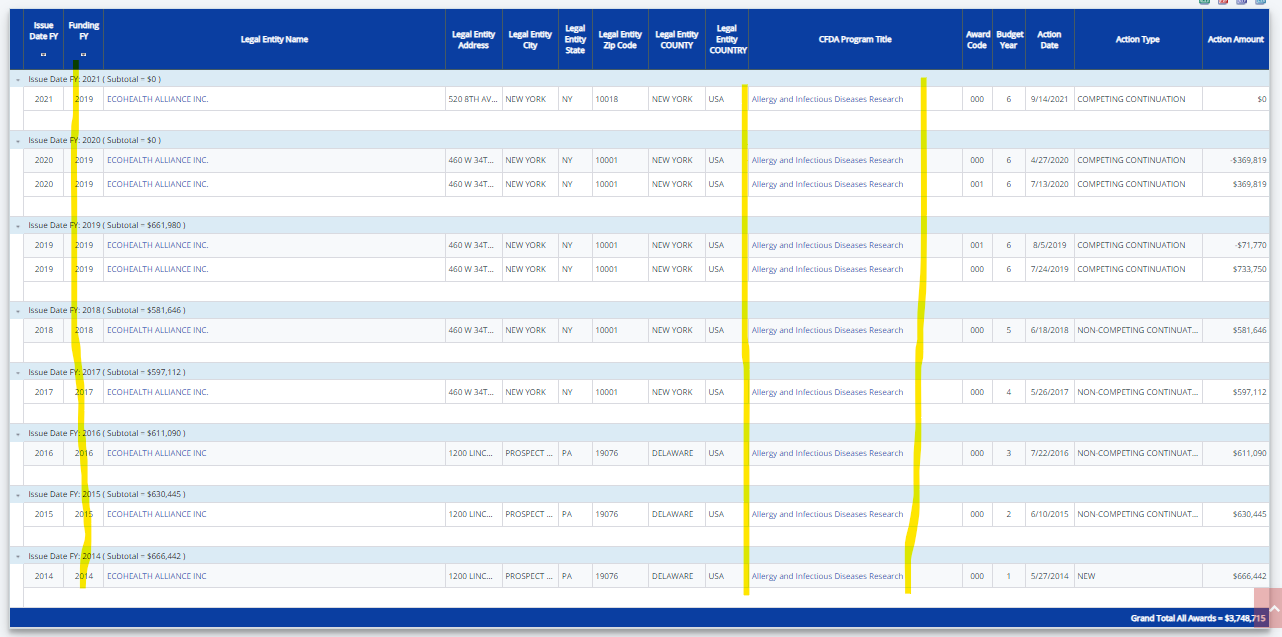This screenshot has height=637, width=1282.
Task: Sort by the Legal Entity Name column header
Action: pyautogui.click(x=275, y=40)
